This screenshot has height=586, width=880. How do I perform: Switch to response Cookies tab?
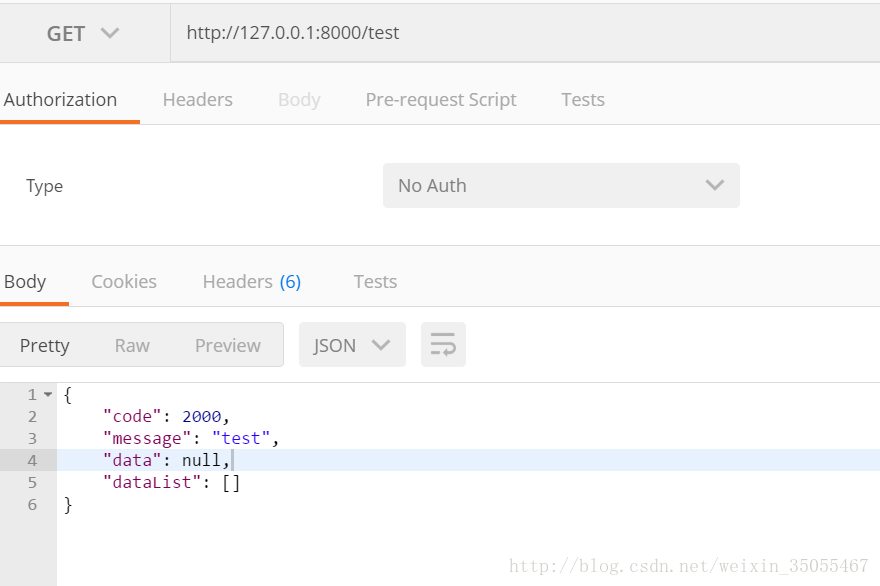(x=124, y=282)
